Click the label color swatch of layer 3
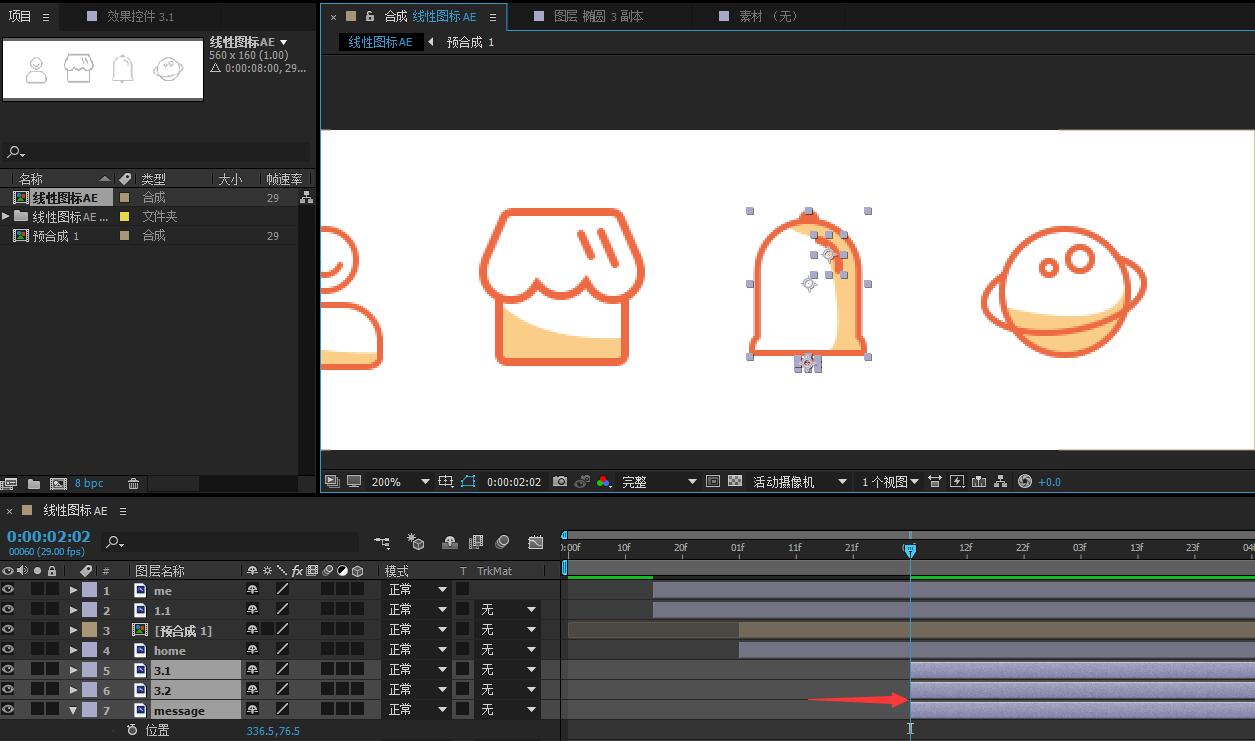This screenshot has width=1255, height=741. [x=89, y=630]
